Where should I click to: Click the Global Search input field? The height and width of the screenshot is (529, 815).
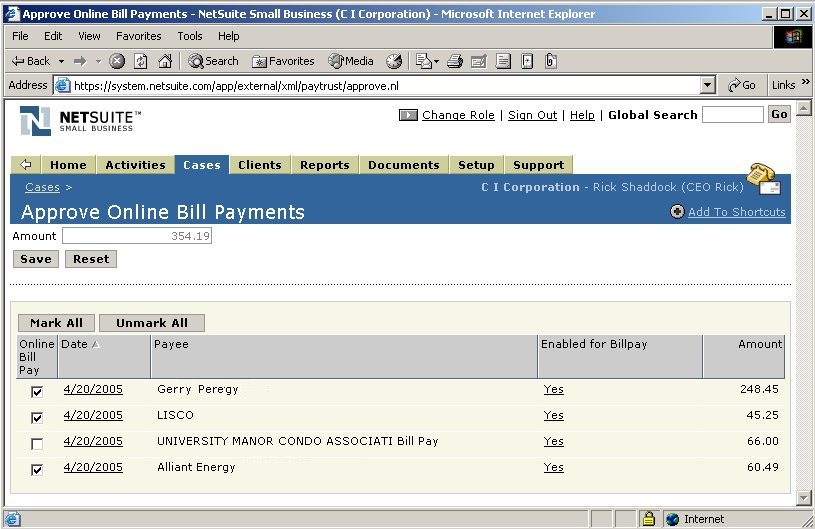coord(733,114)
